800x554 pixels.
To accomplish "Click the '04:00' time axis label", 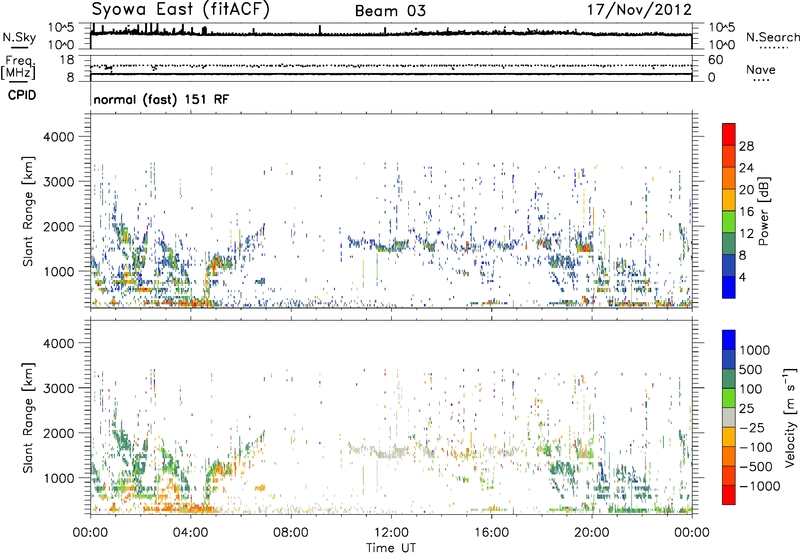I will click(191, 533).
